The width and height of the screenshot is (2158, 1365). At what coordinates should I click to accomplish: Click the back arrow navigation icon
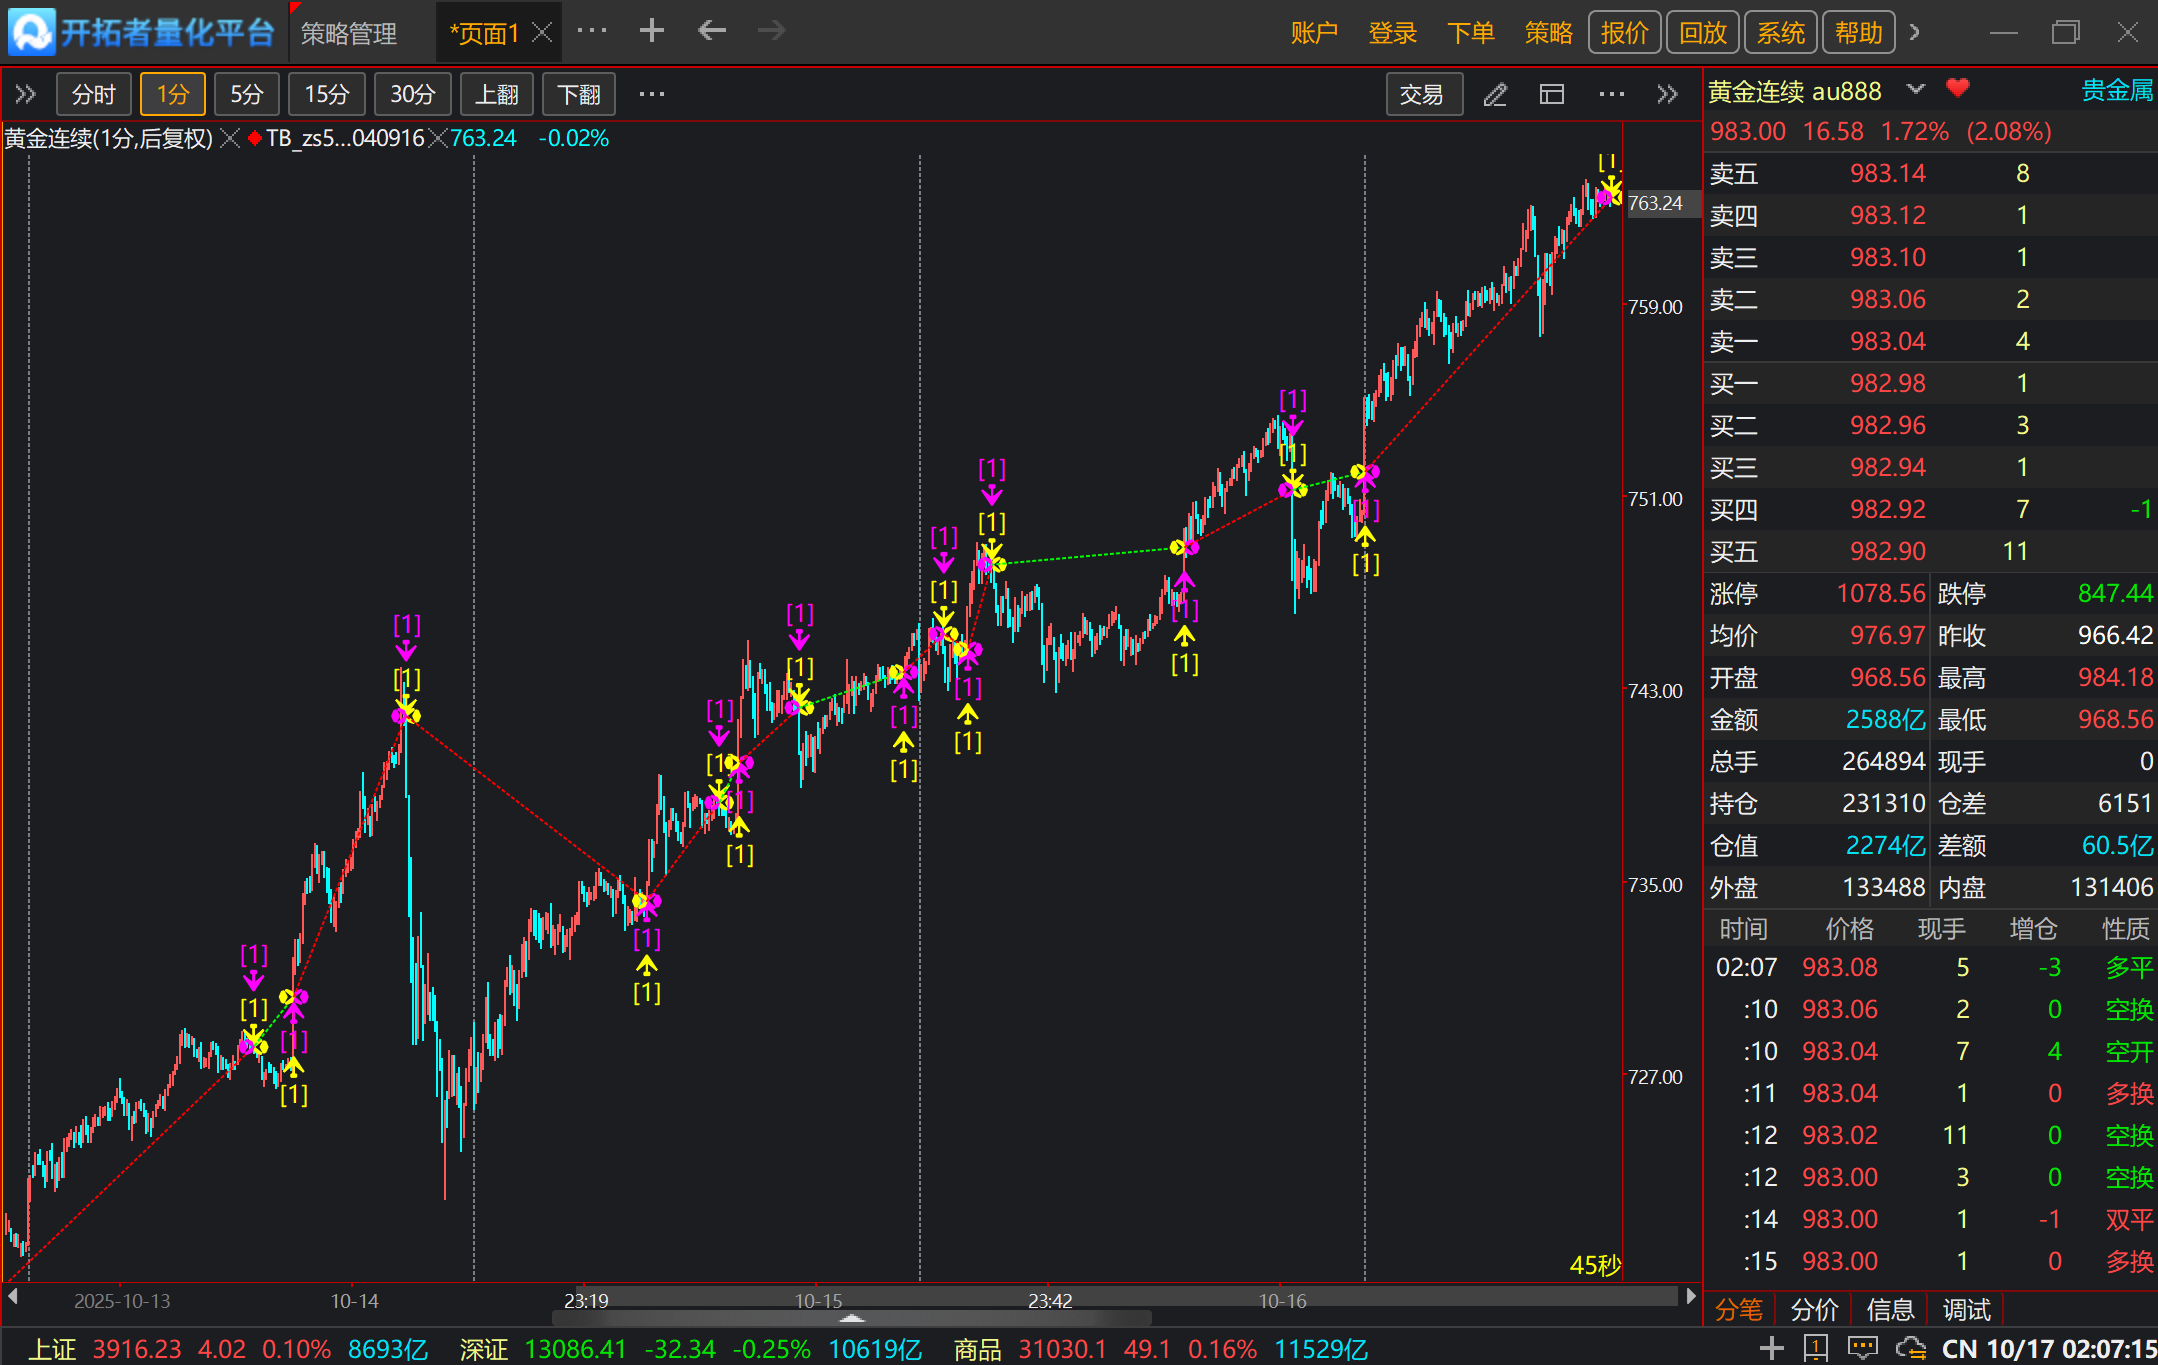pos(712,32)
